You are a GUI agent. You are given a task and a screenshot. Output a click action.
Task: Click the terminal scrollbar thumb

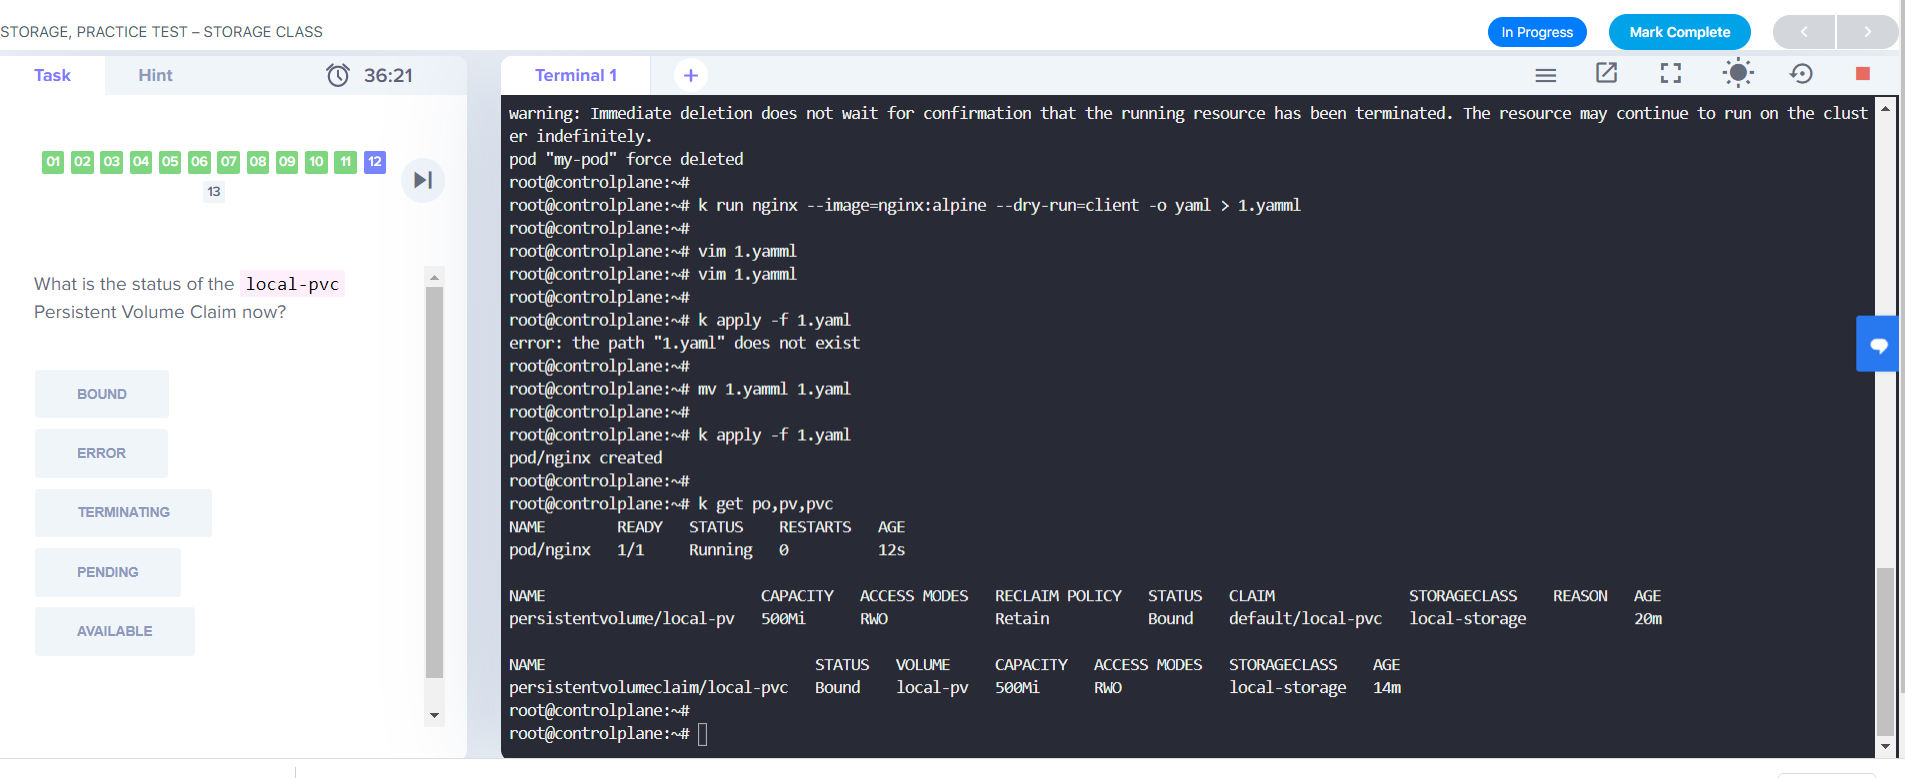click(1885, 651)
